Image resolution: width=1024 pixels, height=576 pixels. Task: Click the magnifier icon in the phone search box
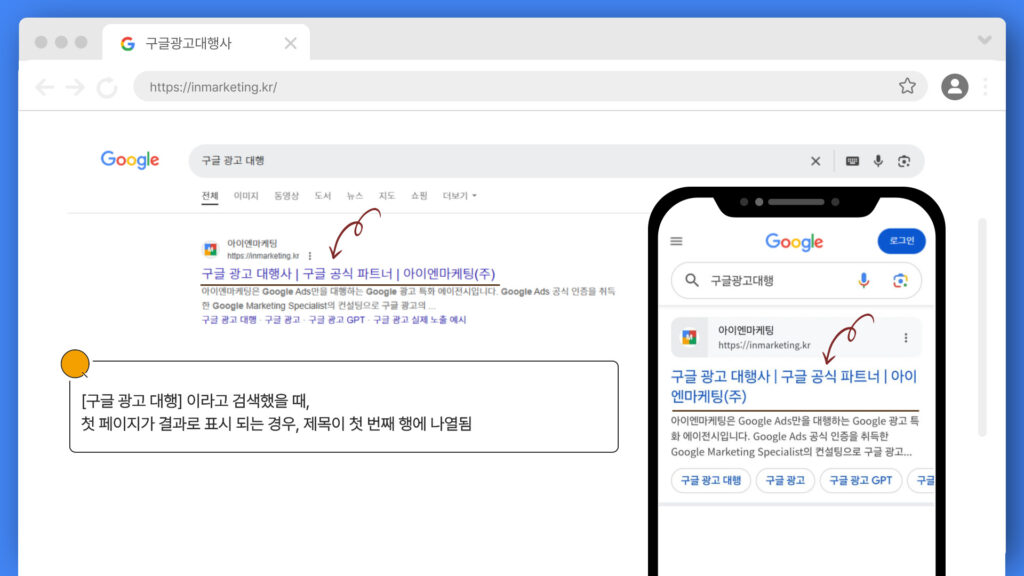coord(692,281)
